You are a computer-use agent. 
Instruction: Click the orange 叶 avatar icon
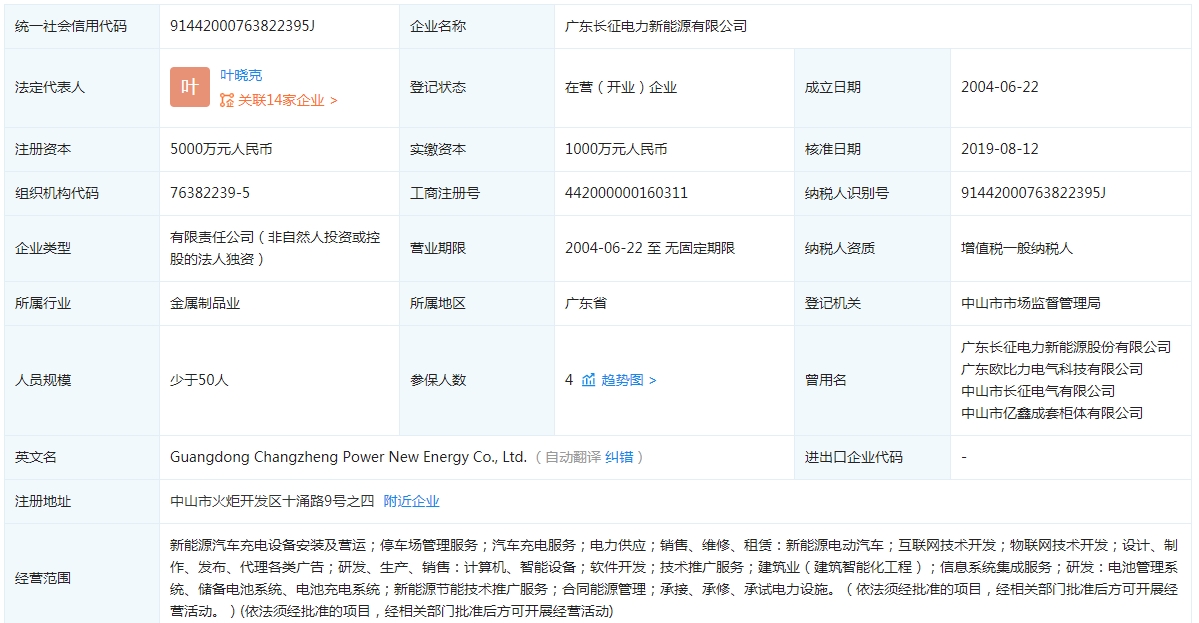coord(190,87)
